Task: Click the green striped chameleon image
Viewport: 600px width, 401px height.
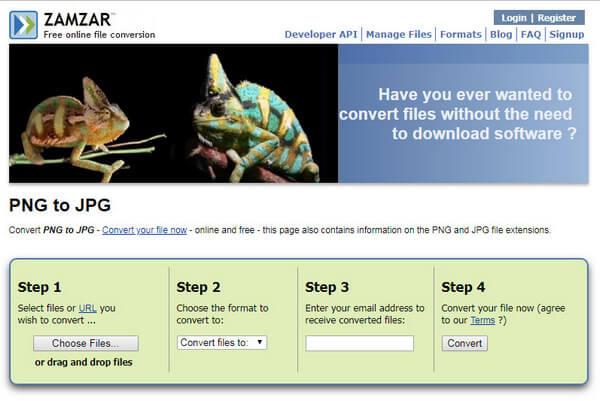Action: coord(250,110)
